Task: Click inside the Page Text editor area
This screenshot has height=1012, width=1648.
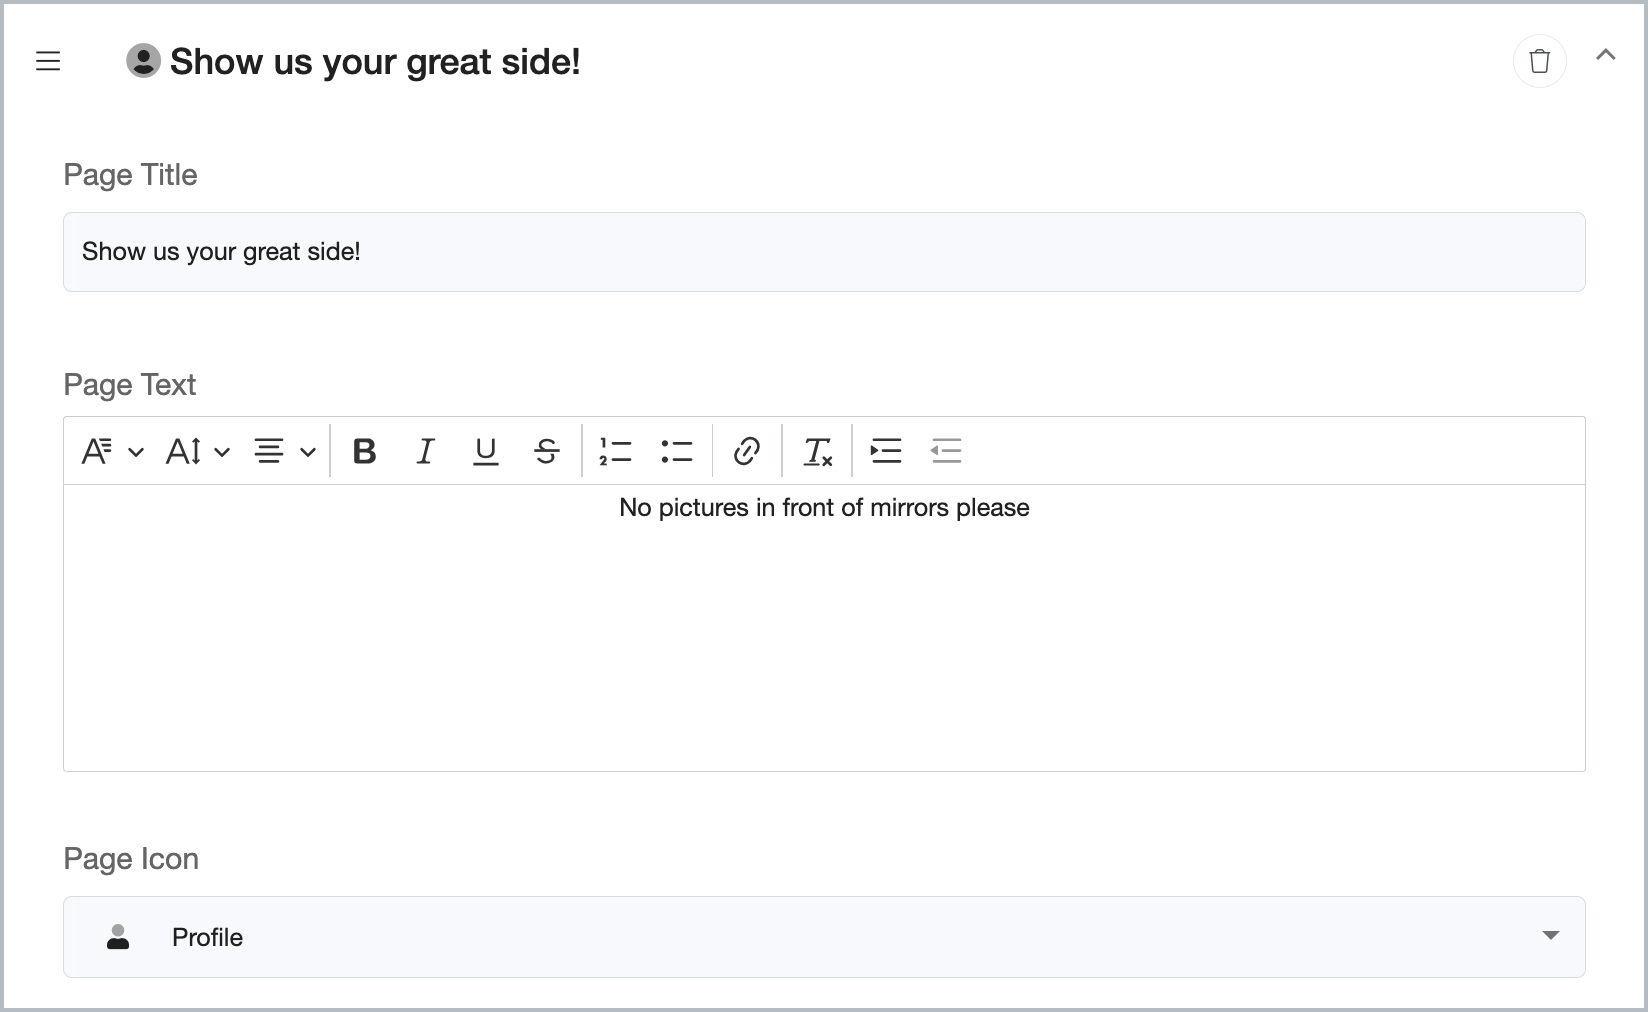Action: 824,628
